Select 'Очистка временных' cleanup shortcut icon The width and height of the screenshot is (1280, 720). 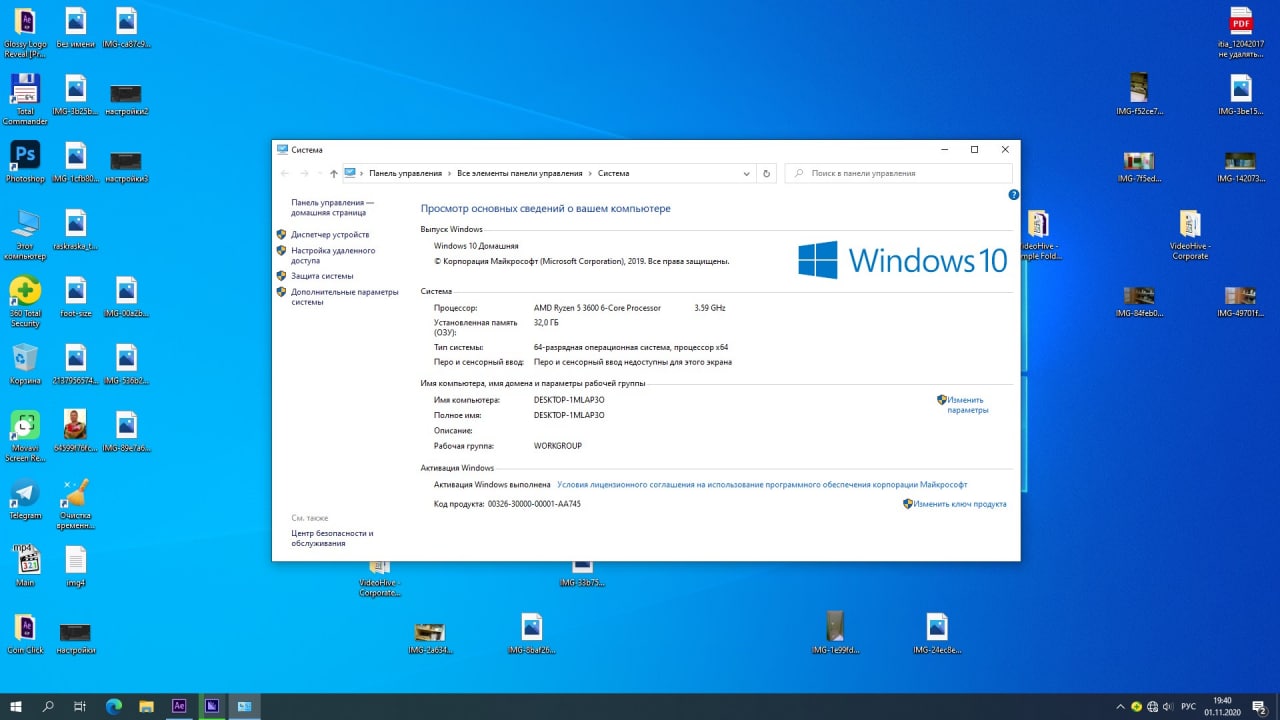[75, 504]
